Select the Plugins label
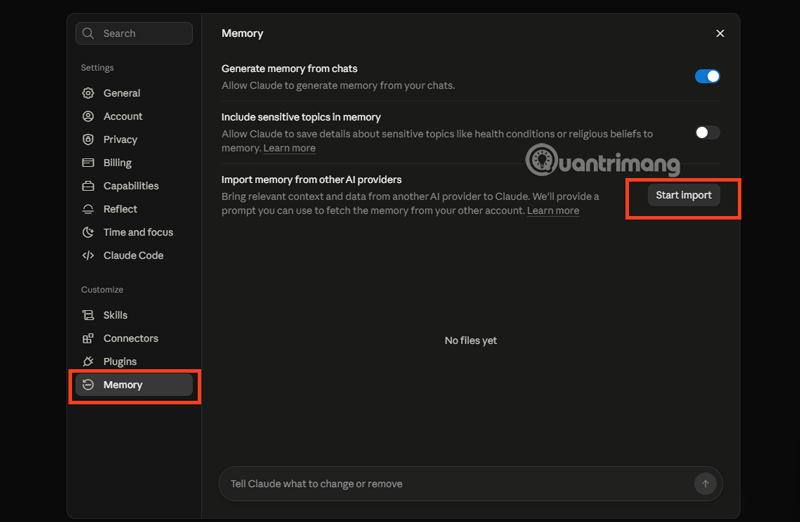Screen dimensions: 800x522 (x=120, y=361)
